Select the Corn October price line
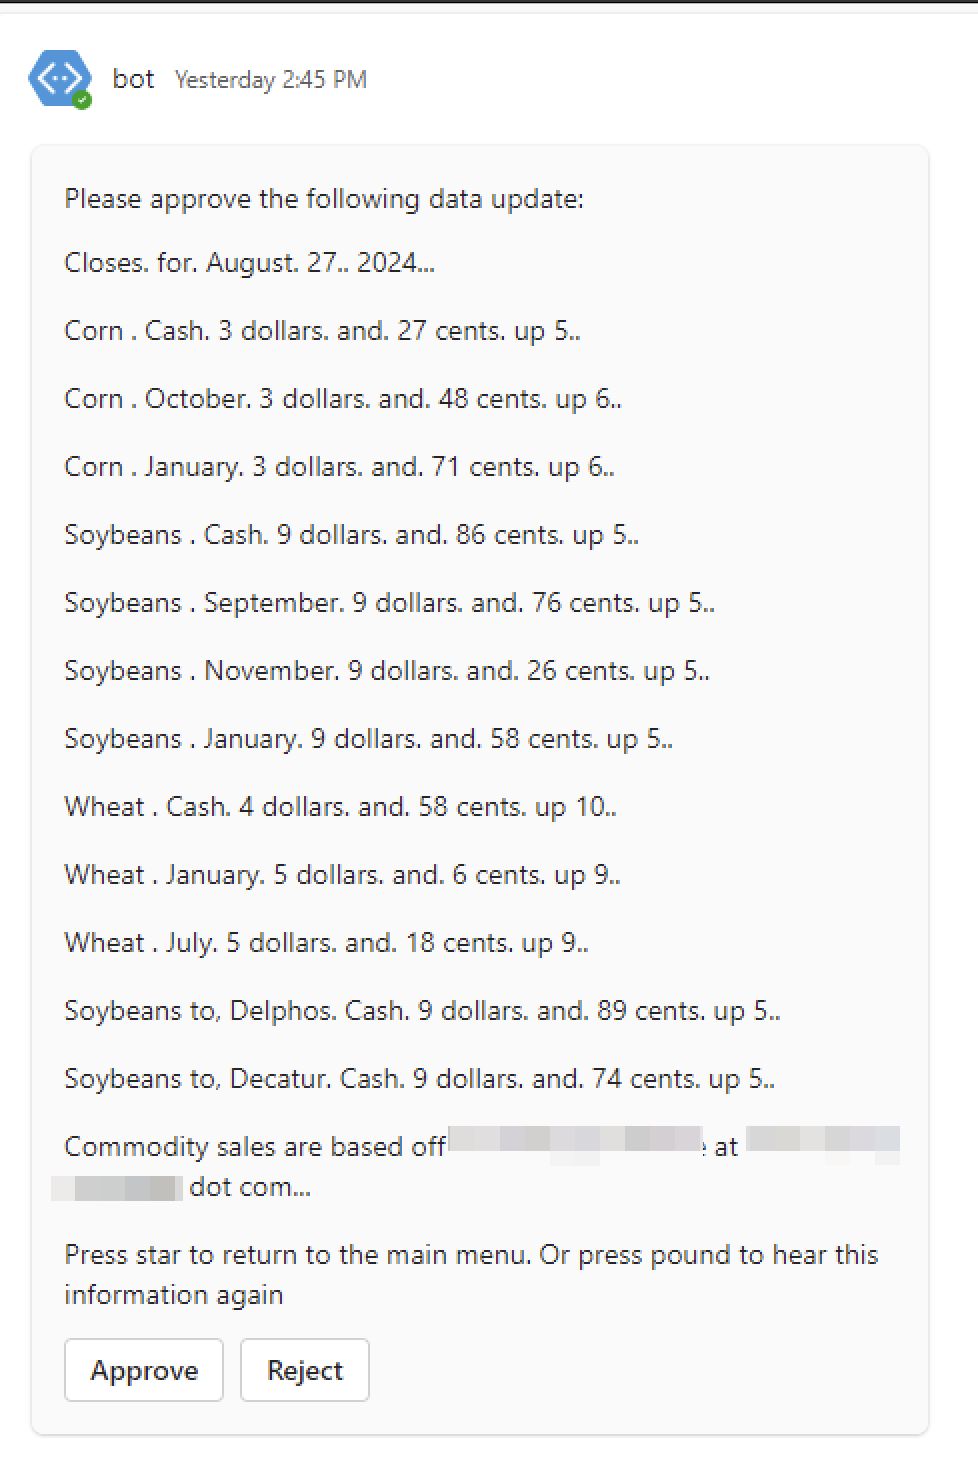 tap(343, 399)
